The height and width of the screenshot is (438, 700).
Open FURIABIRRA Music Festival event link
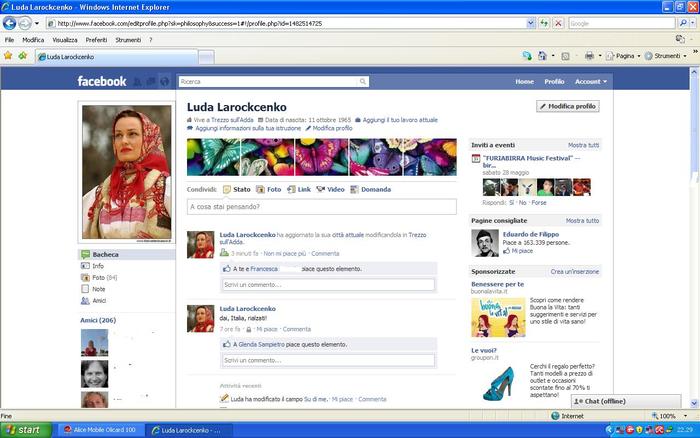pos(531,162)
